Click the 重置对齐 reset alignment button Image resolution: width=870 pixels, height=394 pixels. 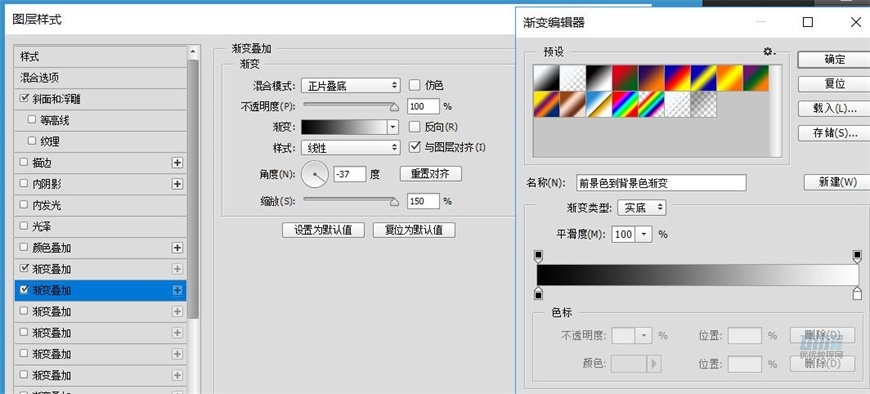(x=431, y=174)
